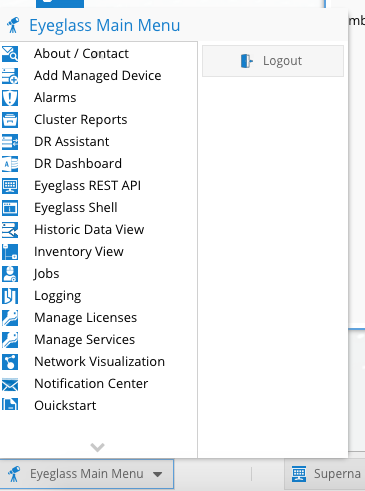Click the Logout button
The width and height of the screenshot is (365, 491).
(x=273, y=61)
